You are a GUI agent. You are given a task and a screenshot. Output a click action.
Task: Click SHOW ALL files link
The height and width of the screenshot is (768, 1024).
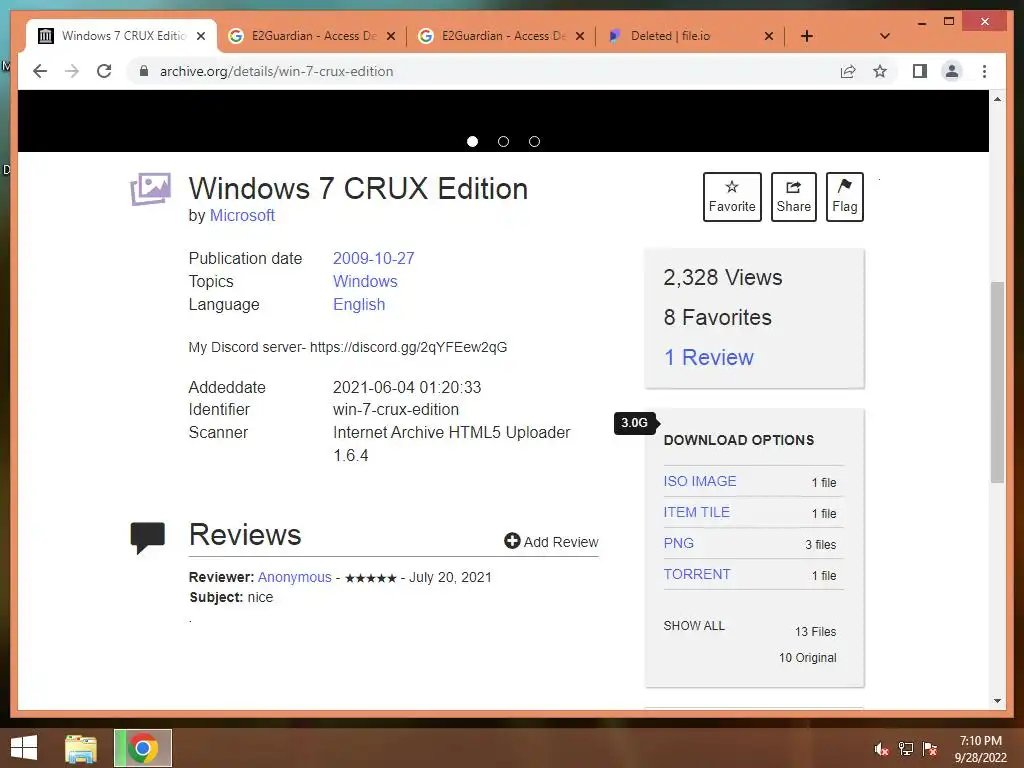(x=694, y=626)
